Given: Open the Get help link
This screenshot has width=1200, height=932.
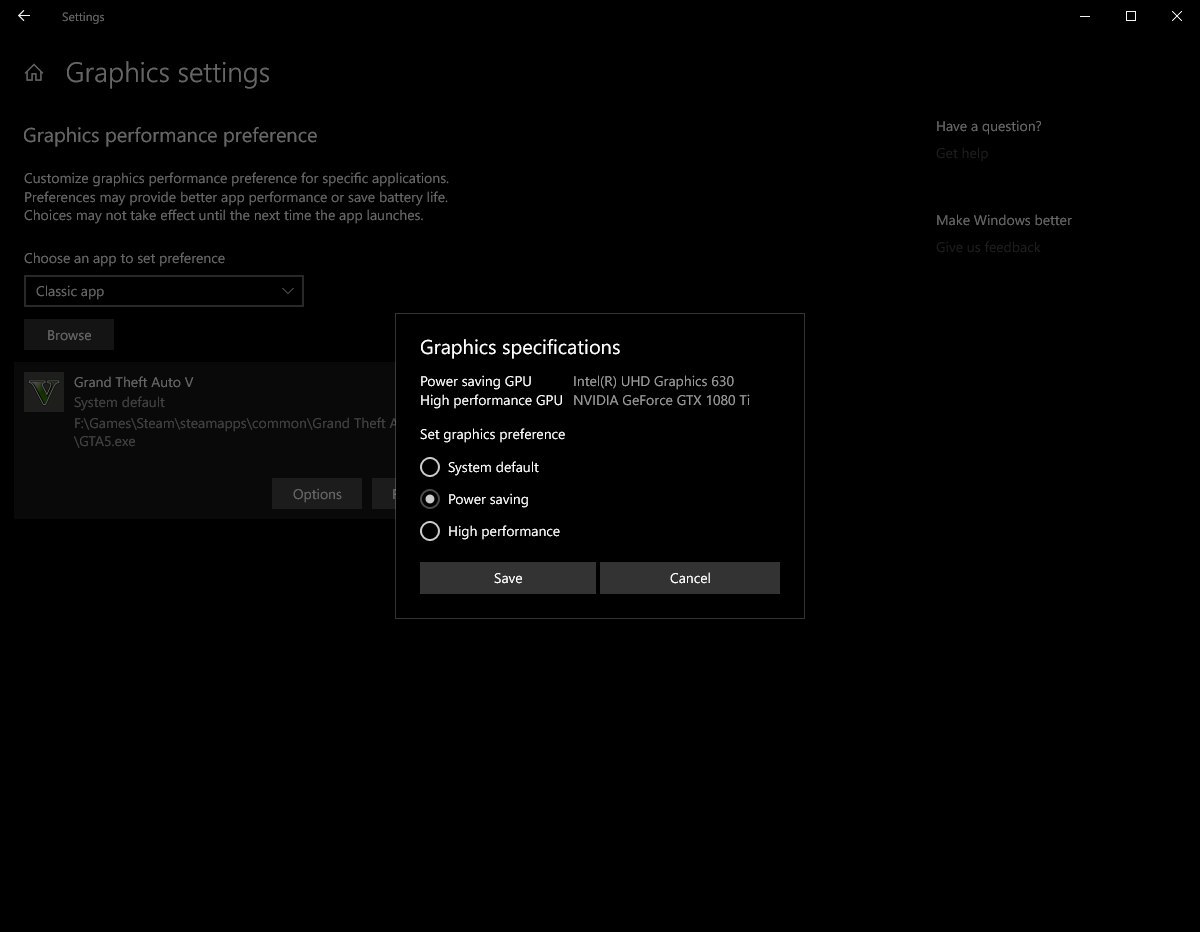Looking at the screenshot, I should [962, 153].
